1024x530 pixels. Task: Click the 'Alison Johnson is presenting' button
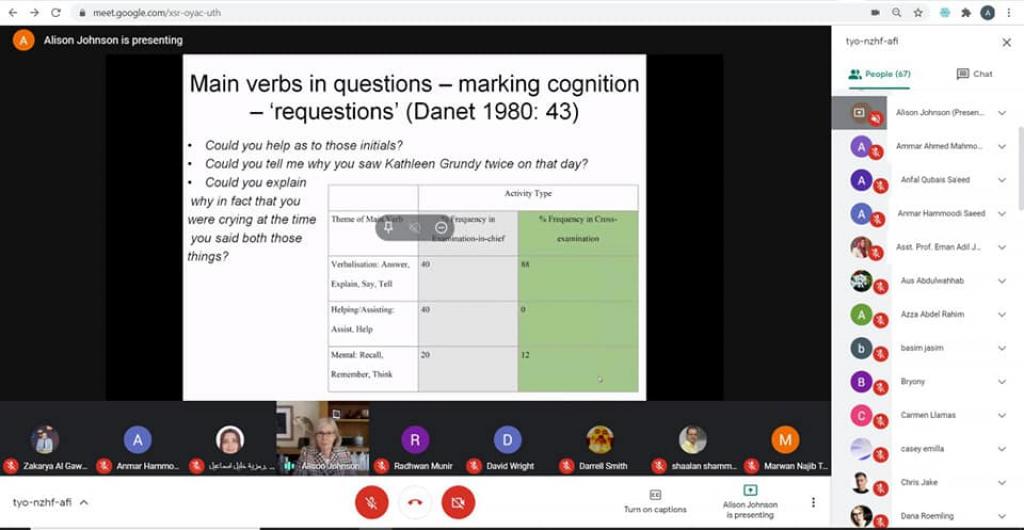tap(750, 501)
